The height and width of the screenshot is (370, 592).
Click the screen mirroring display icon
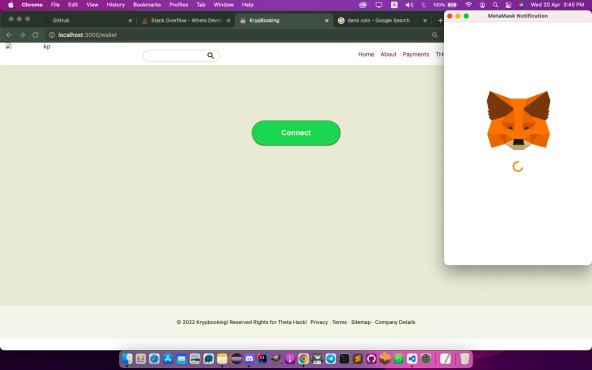tap(379, 5)
